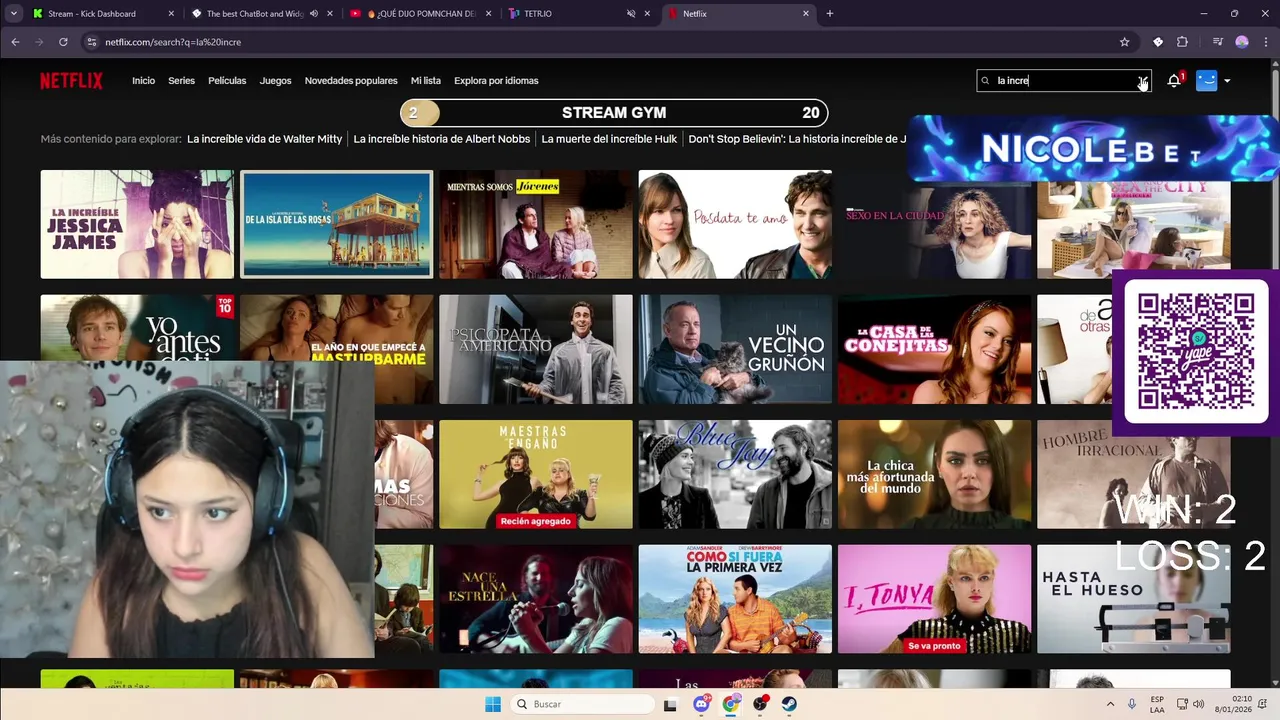Image resolution: width=1280 pixels, height=720 pixels.
Task: Open Nace una estrella thumbnail
Action: tap(535, 599)
